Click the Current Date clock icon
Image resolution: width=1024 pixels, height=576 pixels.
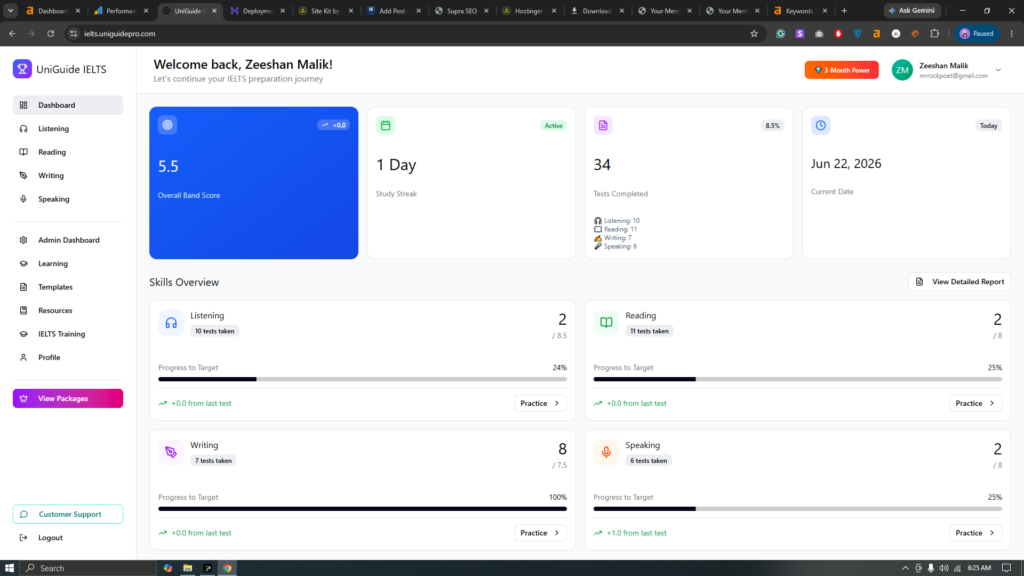tap(820, 125)
